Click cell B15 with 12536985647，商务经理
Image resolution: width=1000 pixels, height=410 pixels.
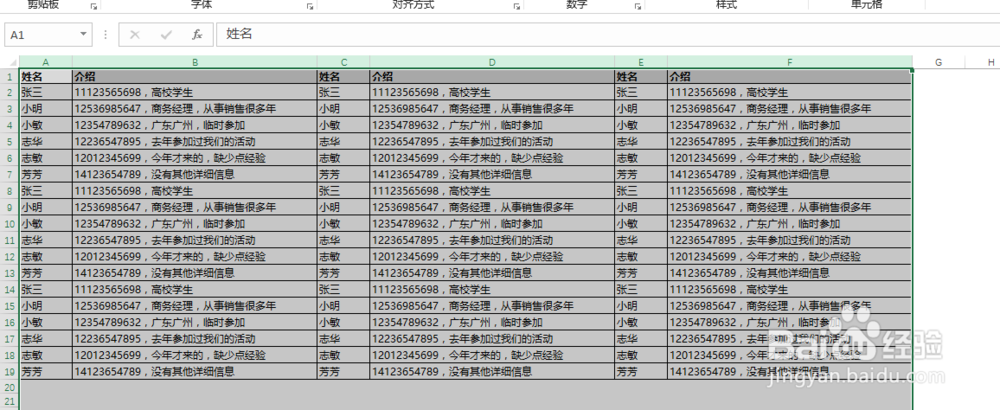tap(195, 306)
